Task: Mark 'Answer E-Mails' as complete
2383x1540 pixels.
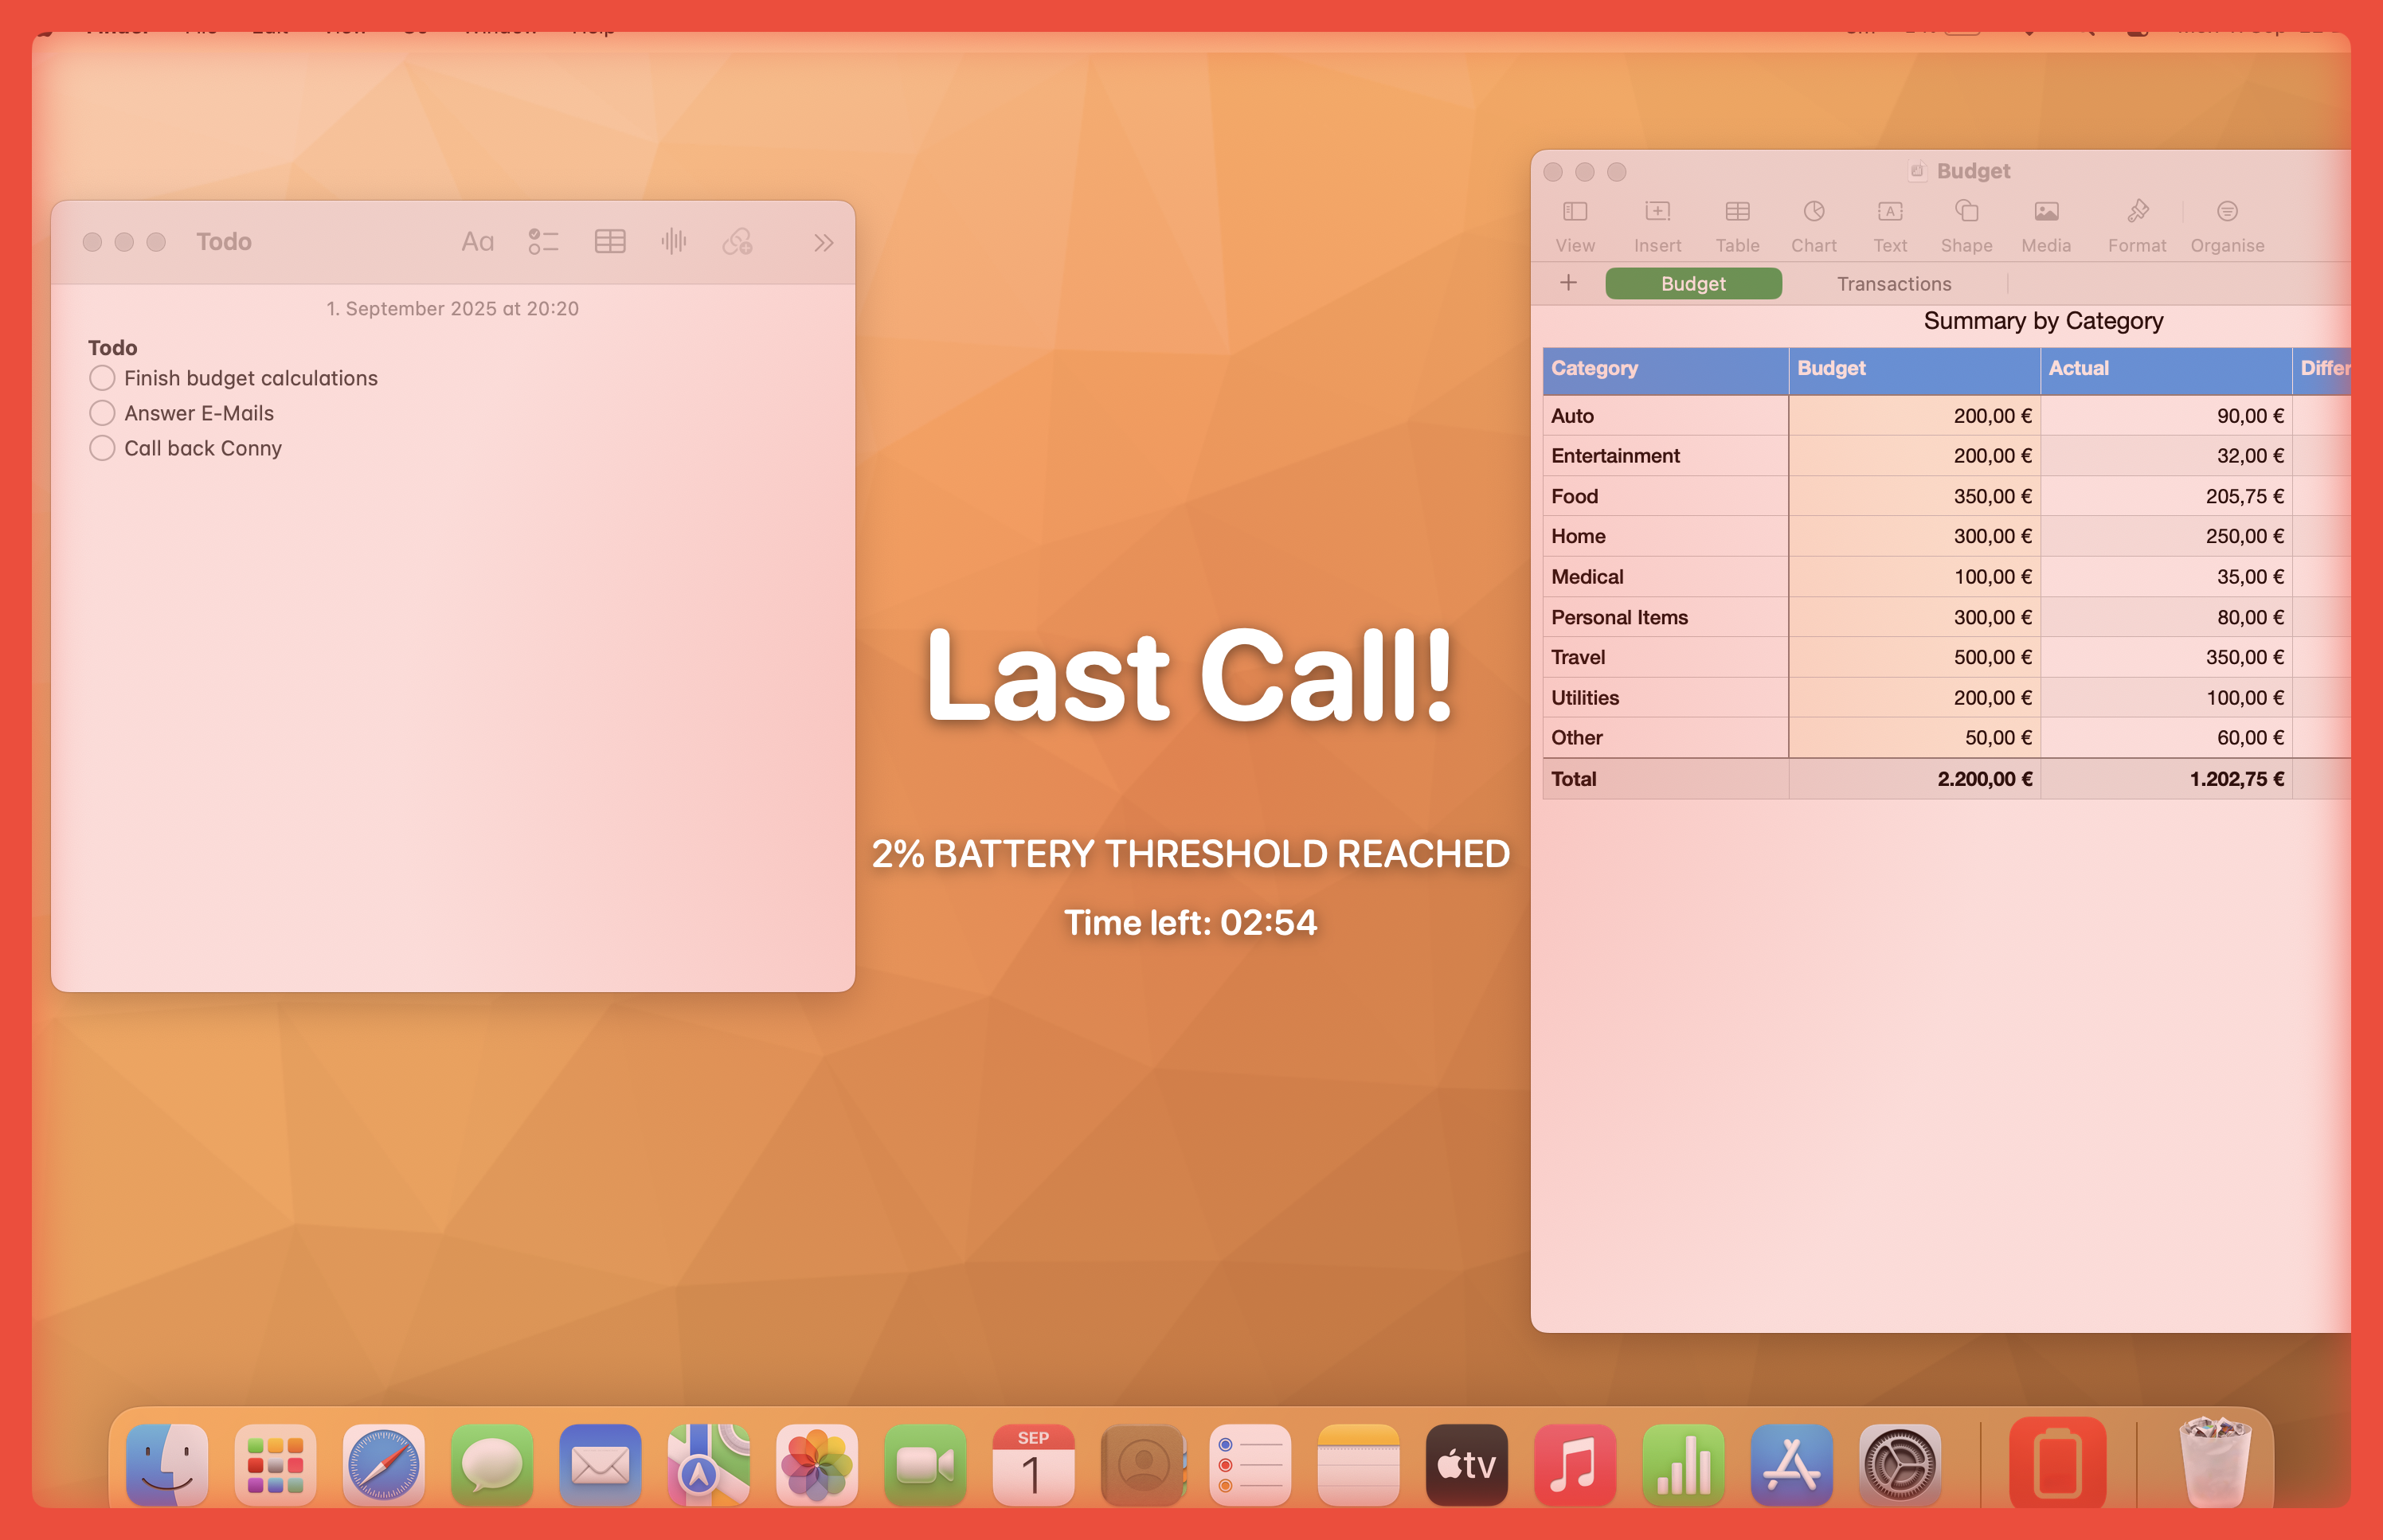Action: pyautogui.click(x=101, y=413)
